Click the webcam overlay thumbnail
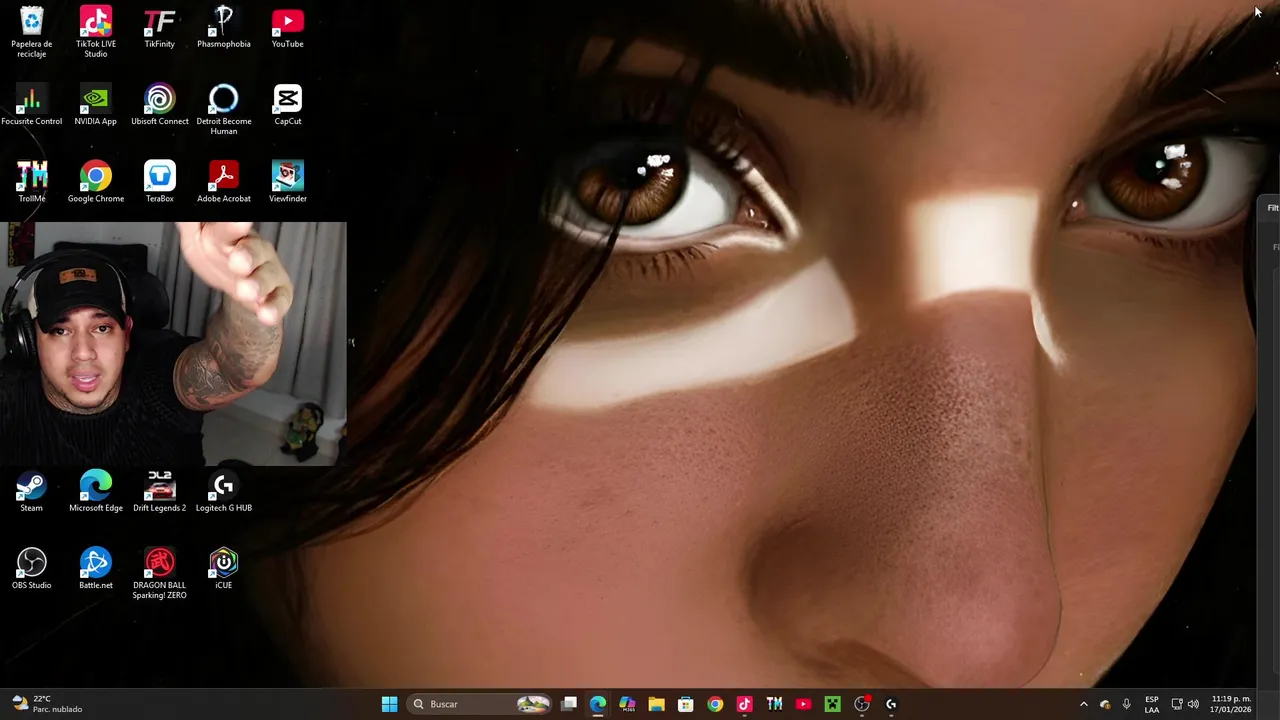 click(173, 343)
